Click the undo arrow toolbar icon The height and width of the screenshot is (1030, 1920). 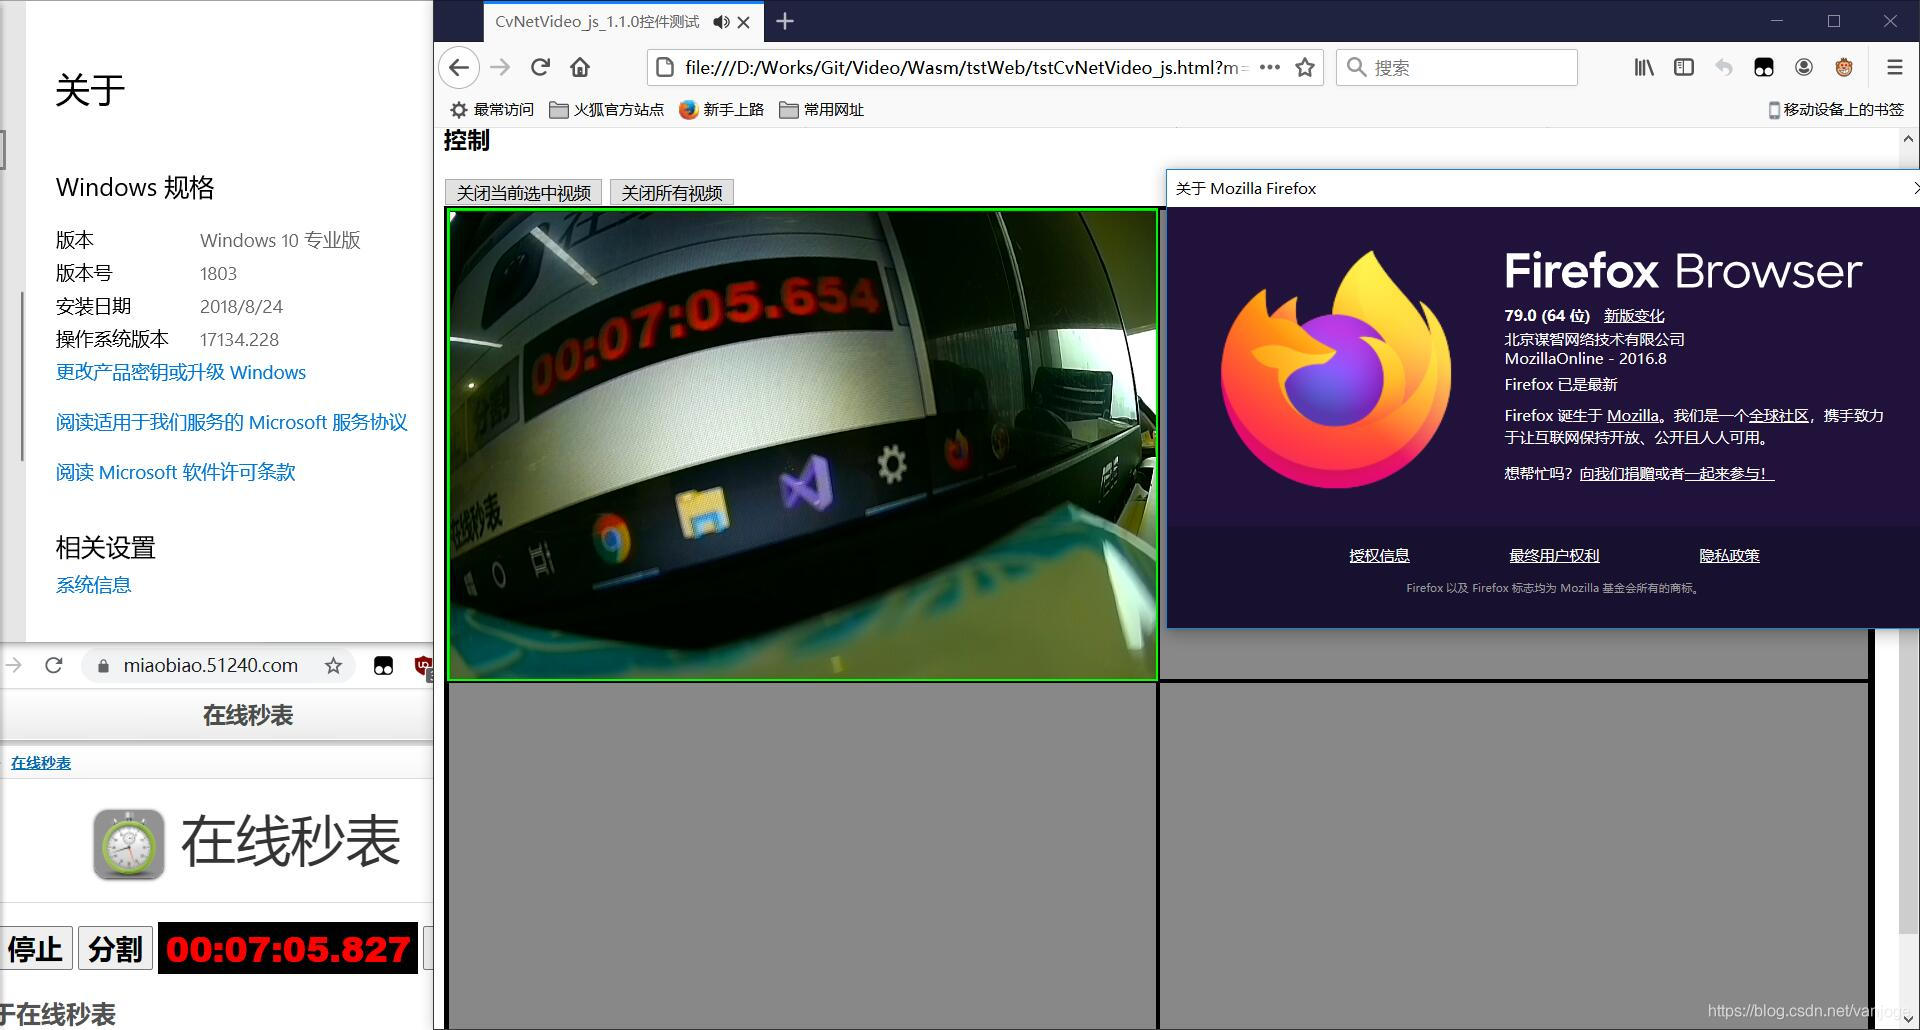1724,67
